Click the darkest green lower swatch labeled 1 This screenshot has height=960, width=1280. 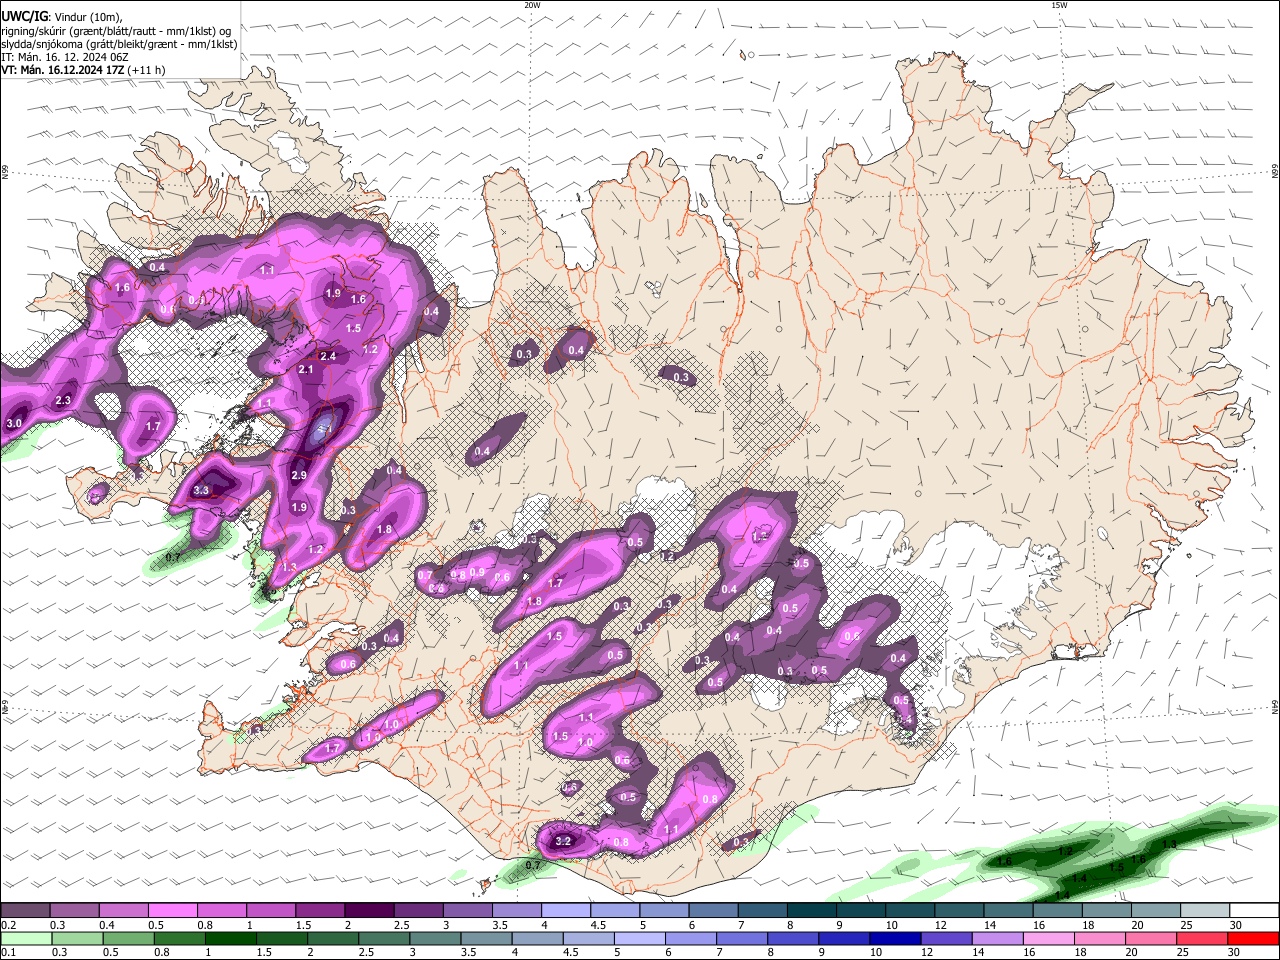click(x=230, y=938)
